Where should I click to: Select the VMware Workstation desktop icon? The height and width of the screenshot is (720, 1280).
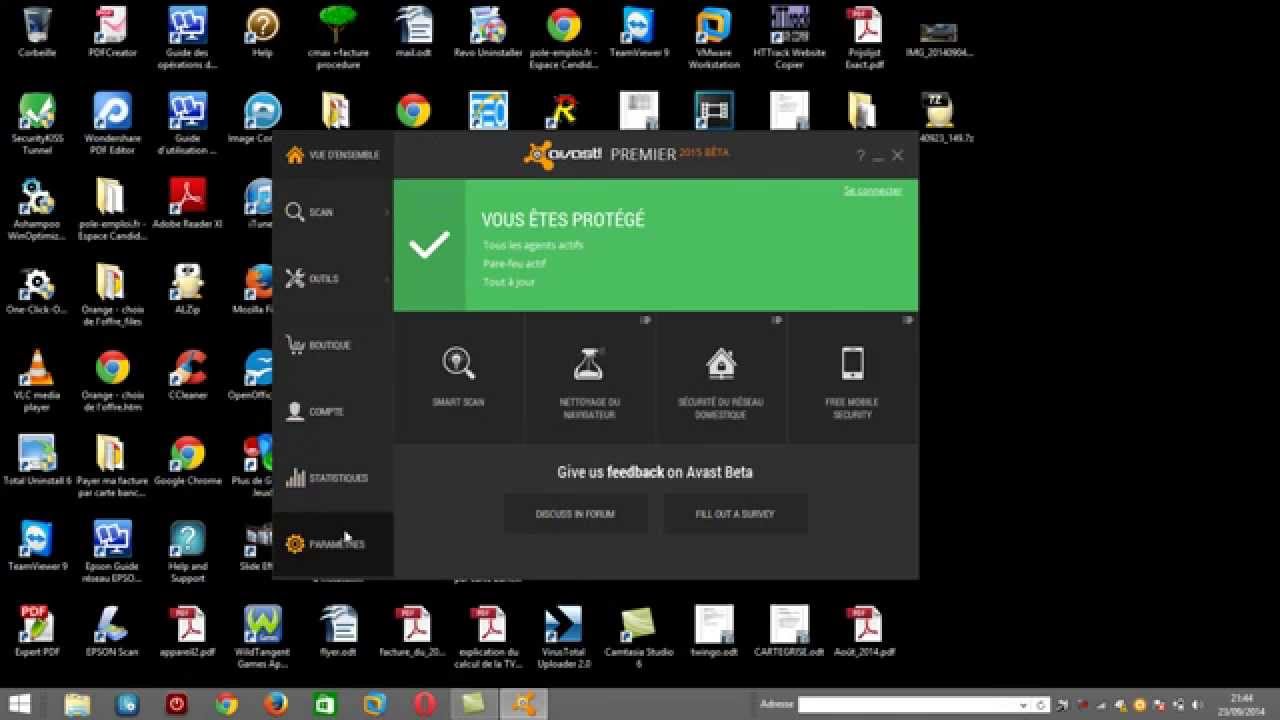pos(714,38)
